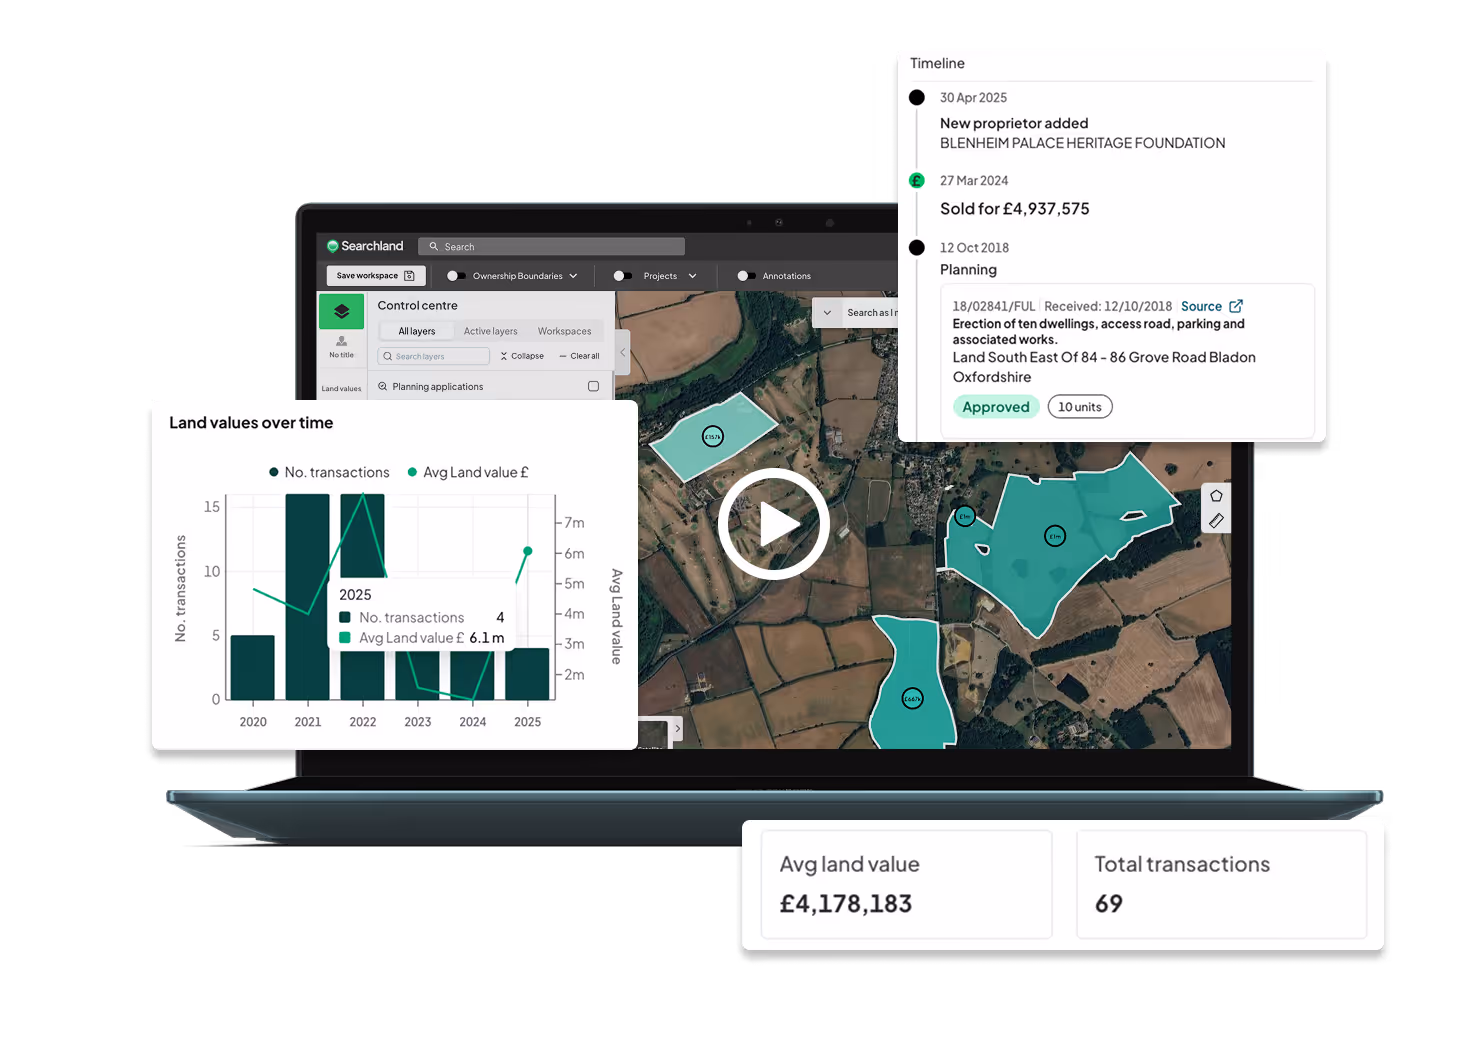Image resolution: width=1472 pixels, height=1050 pixels.
Task: Turn on the Projects toggle
Action: (x=622, y=276)
